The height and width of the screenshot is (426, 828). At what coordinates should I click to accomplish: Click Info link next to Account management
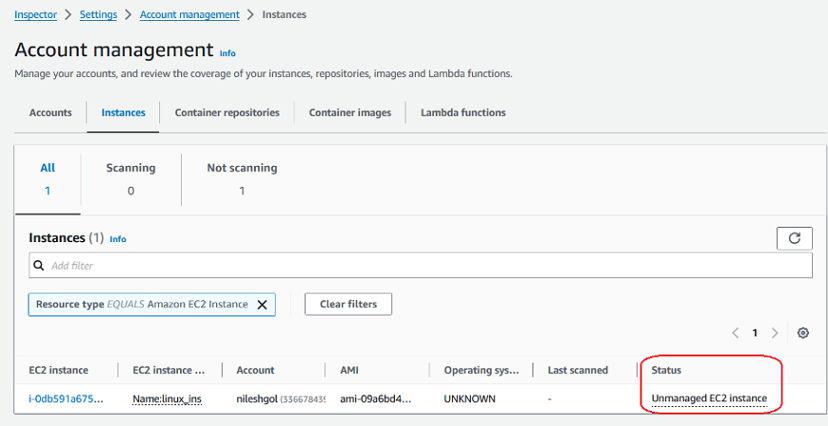(x=227, y=53)
